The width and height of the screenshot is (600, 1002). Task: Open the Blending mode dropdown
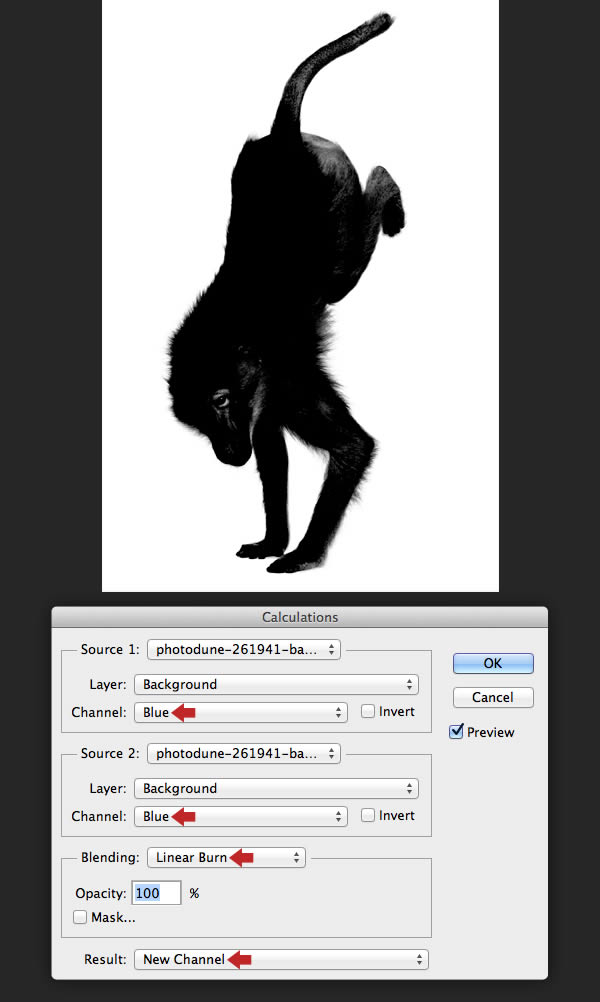click(226, 858)
